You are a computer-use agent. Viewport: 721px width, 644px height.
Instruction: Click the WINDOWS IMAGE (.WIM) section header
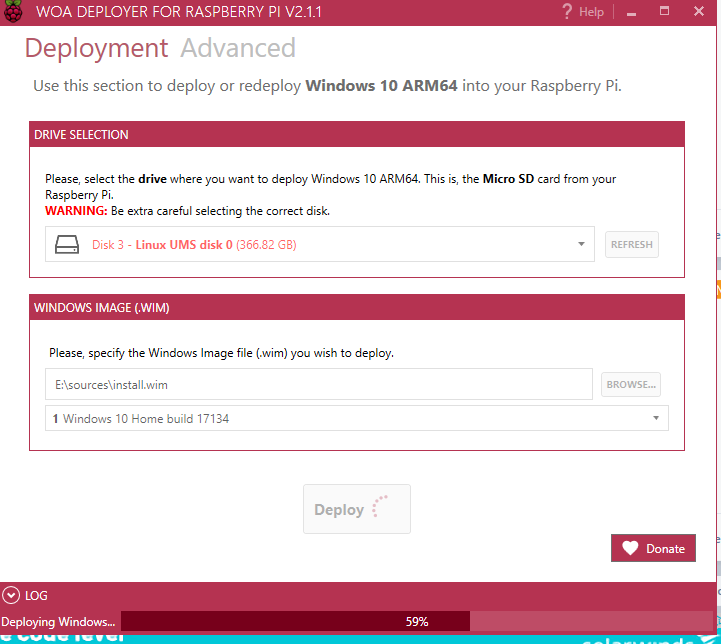357,308
